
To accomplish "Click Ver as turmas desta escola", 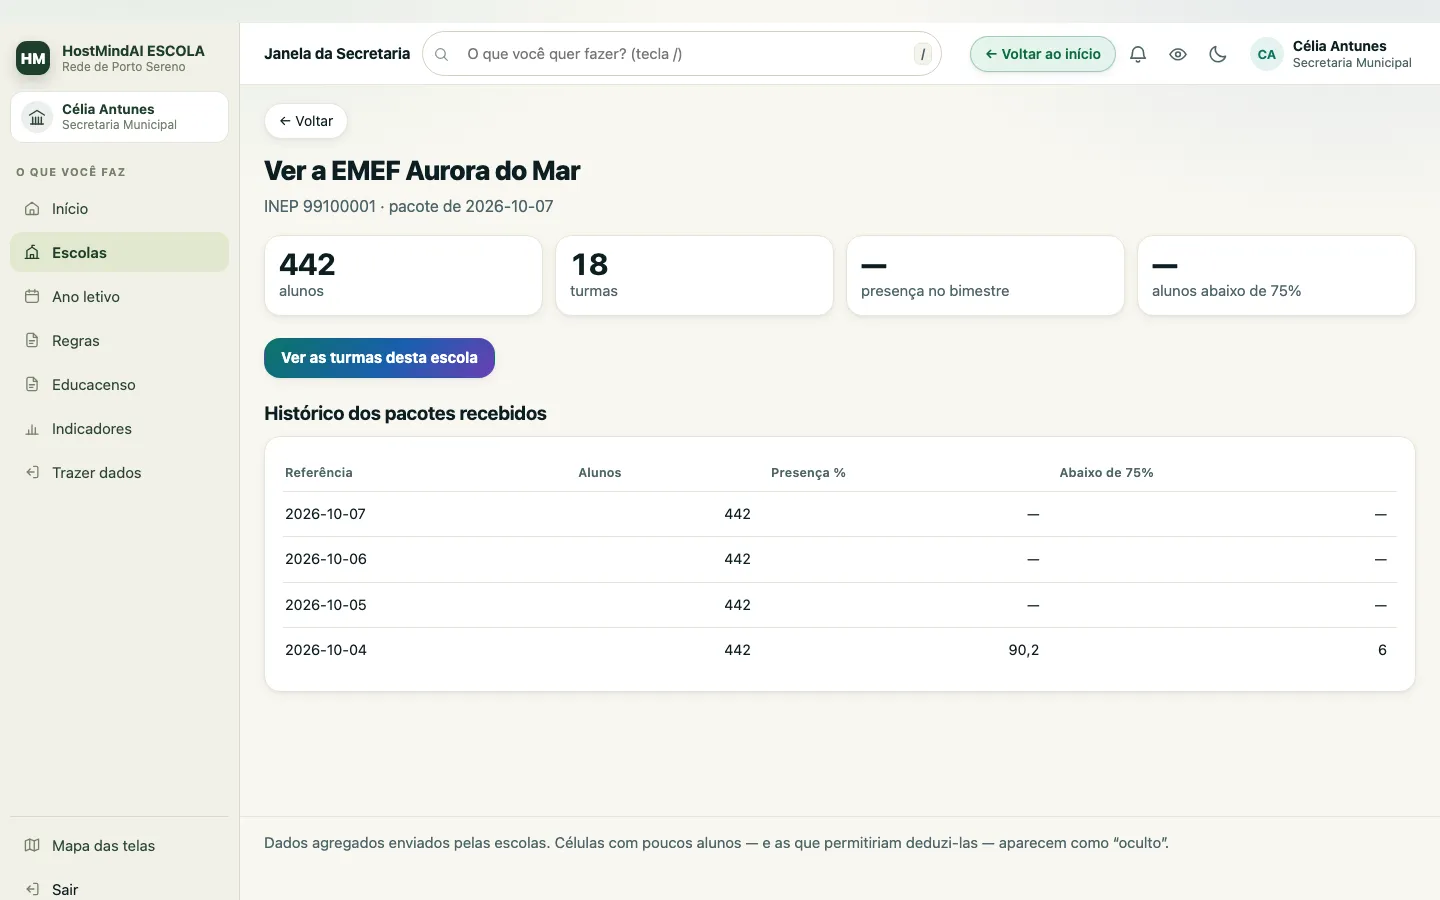I will click(379, 358).
